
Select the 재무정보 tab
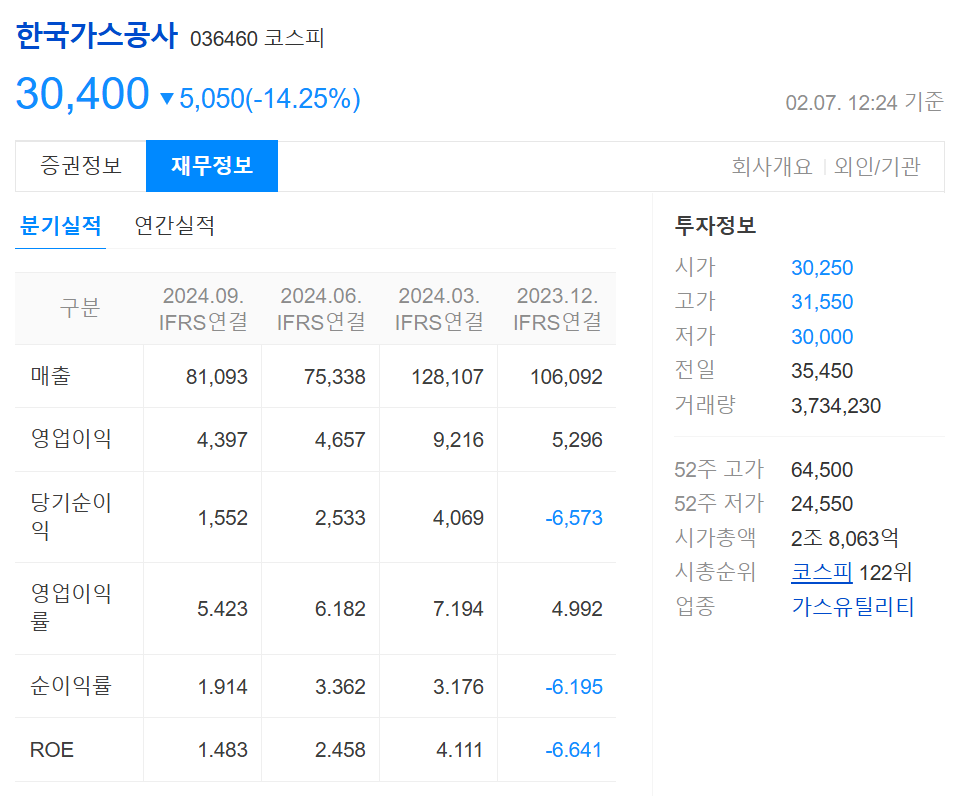pos(212,166)
